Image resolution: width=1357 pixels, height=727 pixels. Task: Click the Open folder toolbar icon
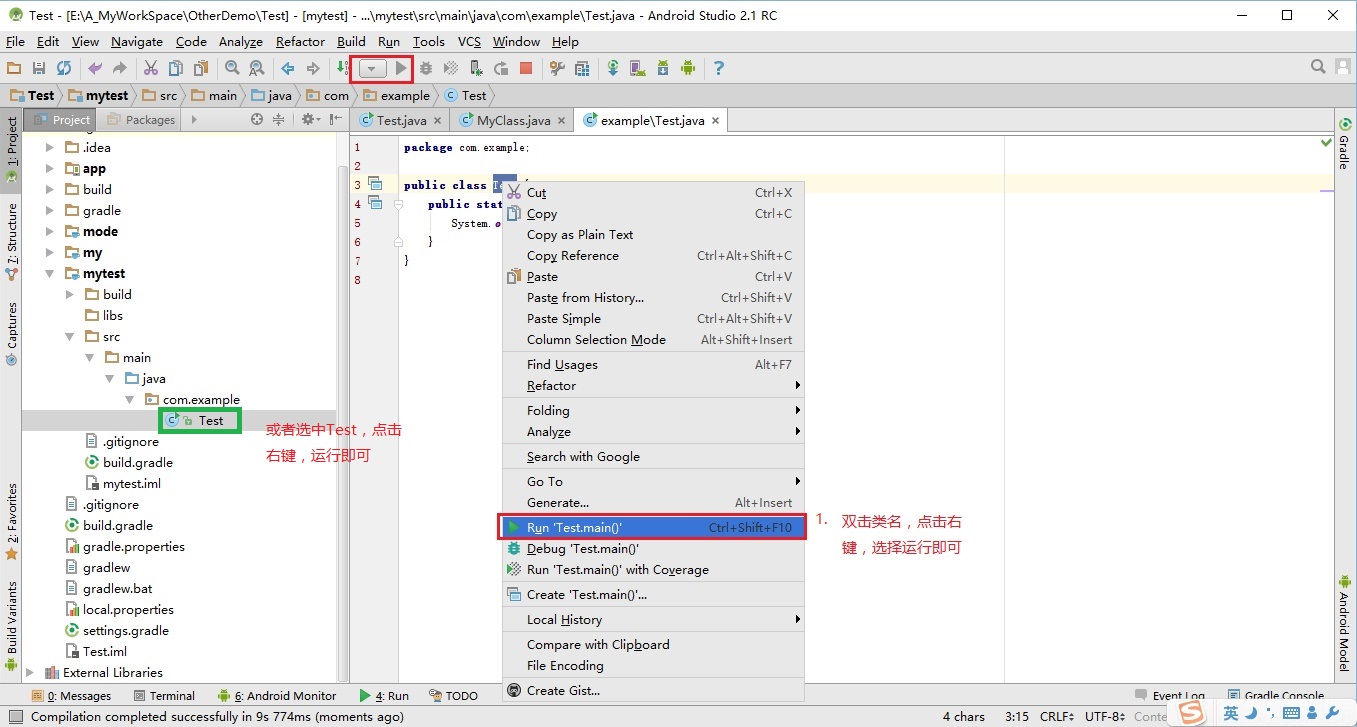tap(14, 68)
